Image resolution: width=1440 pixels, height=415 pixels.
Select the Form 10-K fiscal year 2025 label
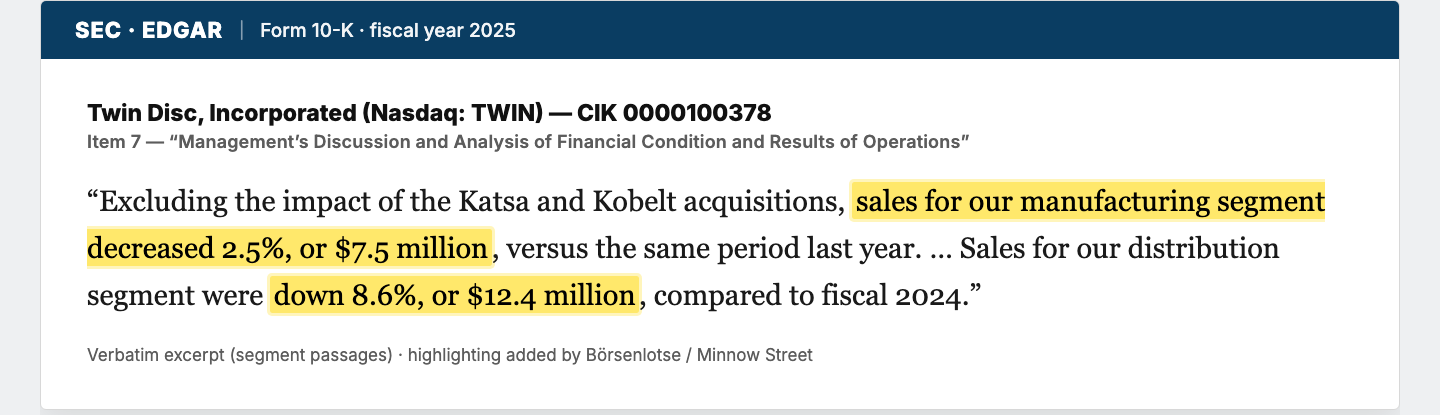click(x=388, y=30)
